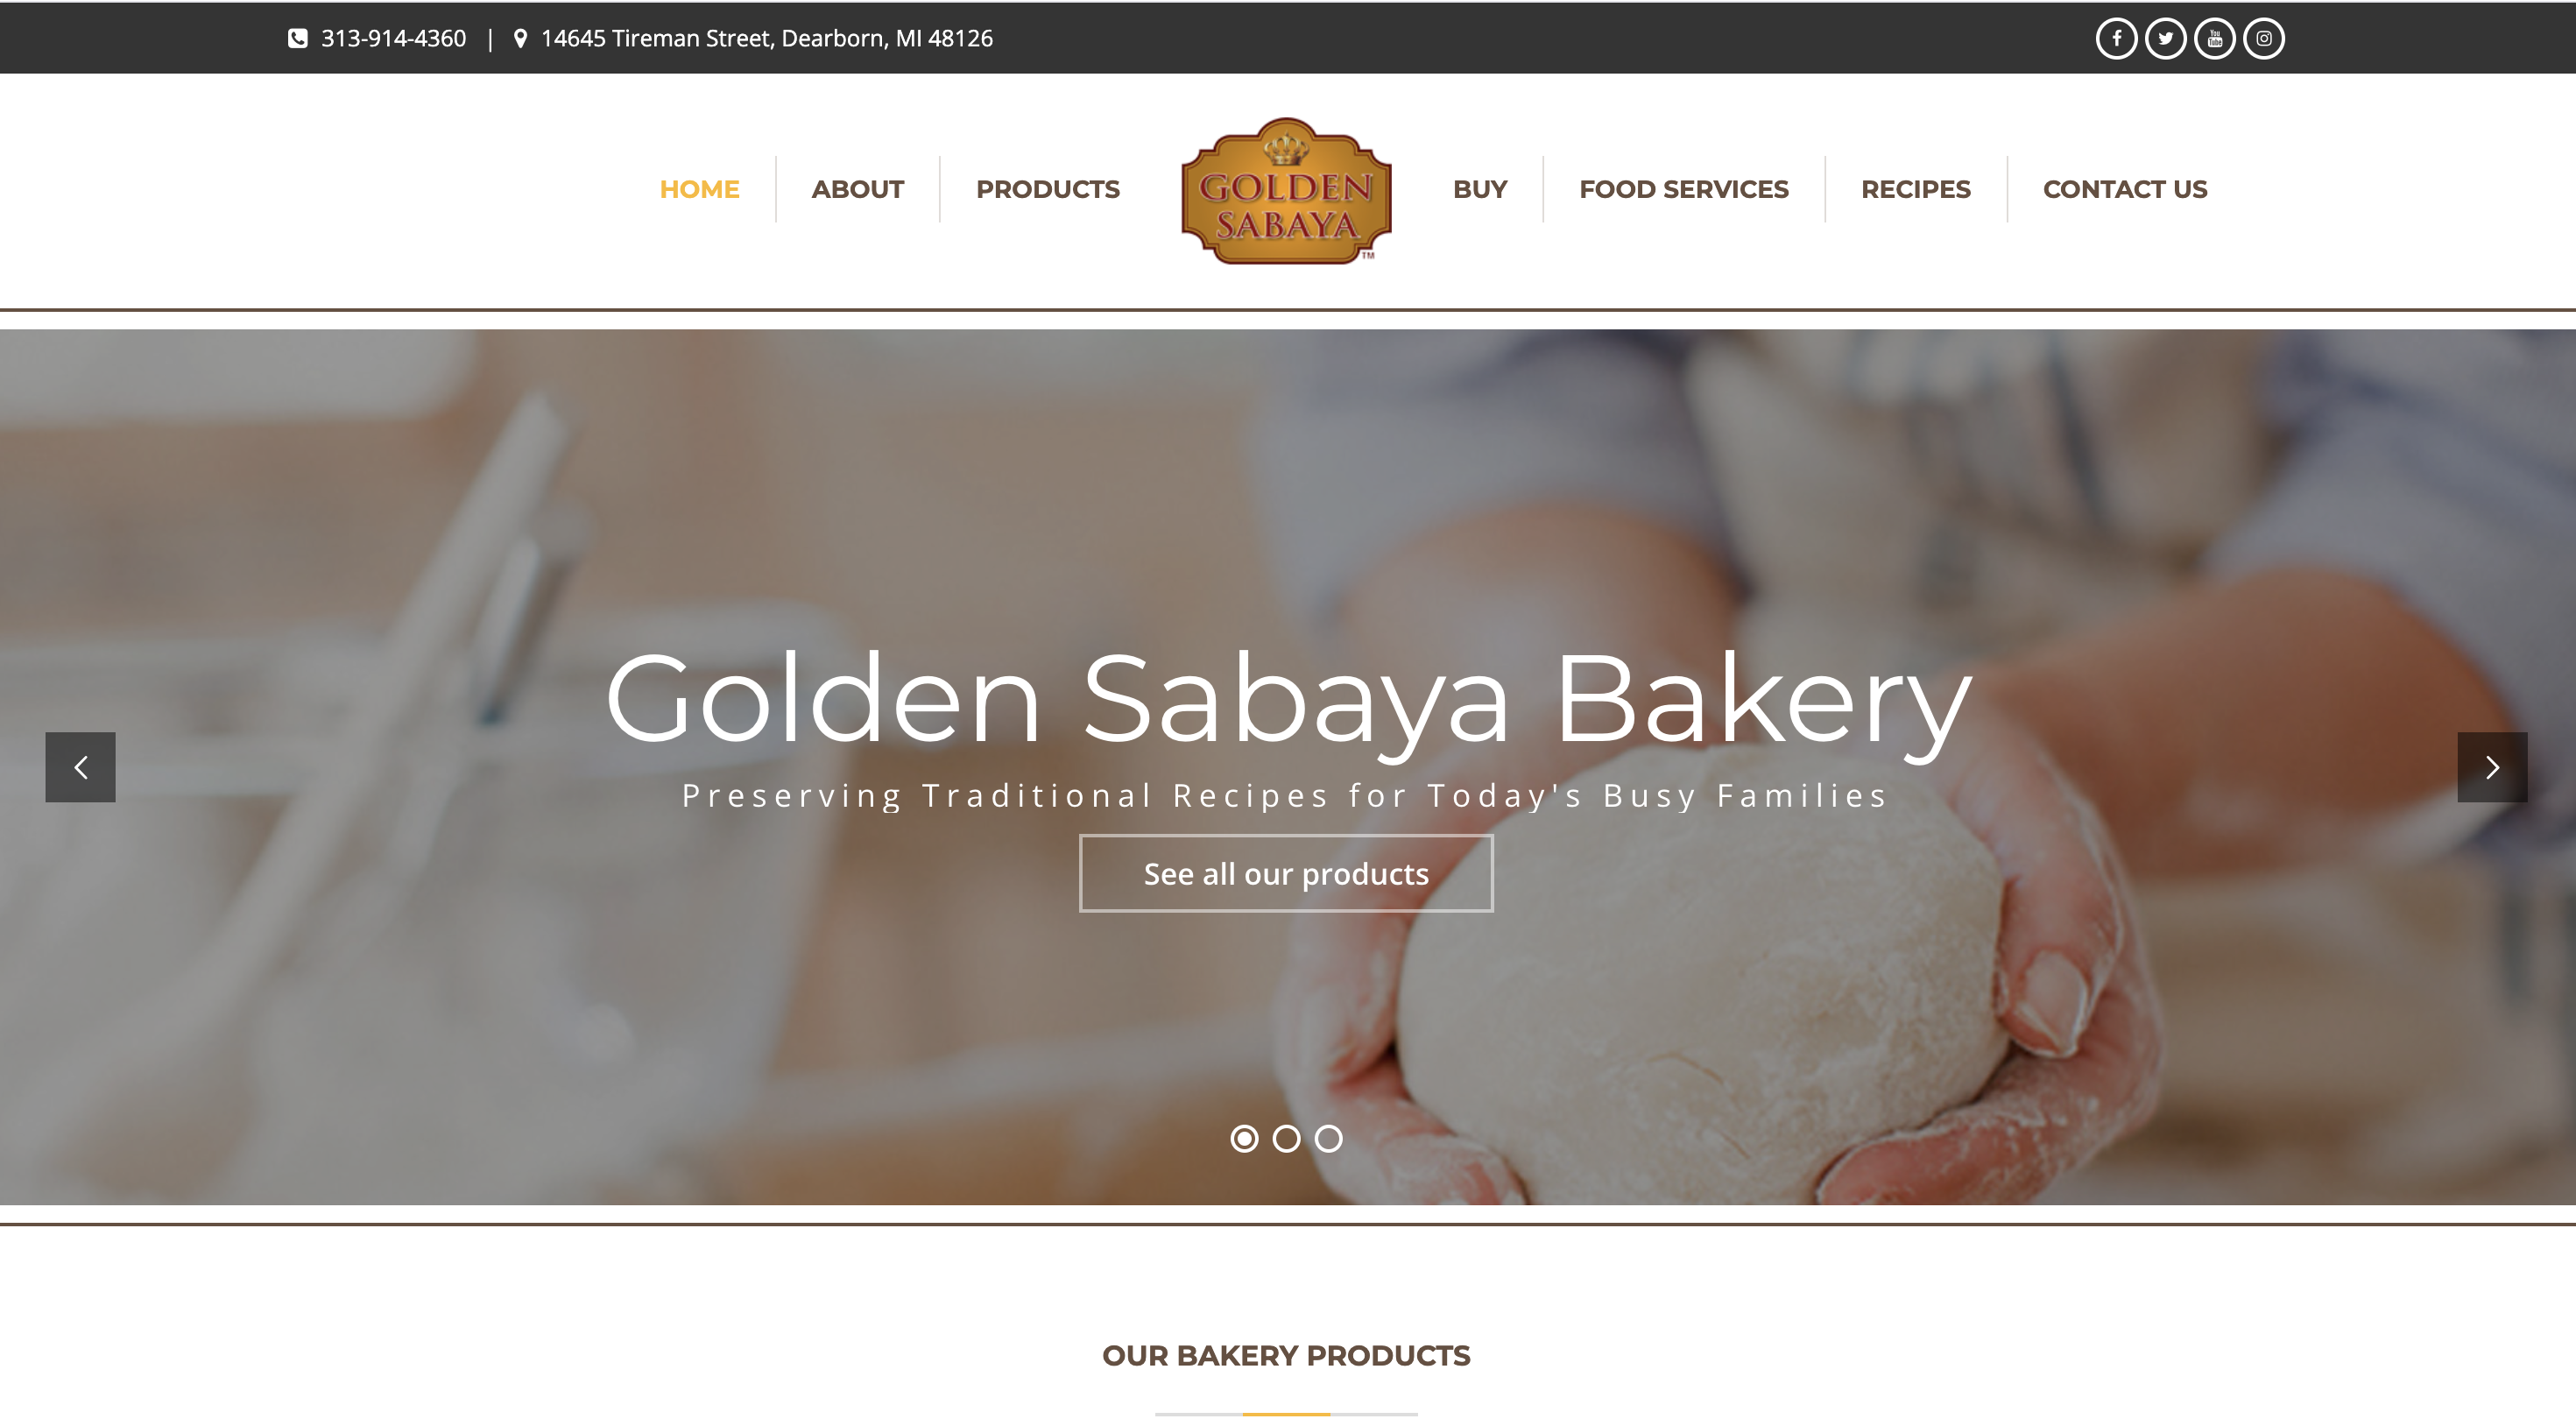Select the first slider dot
Viewport: 2576px width, 1426px height.
pos(1244,1138)
